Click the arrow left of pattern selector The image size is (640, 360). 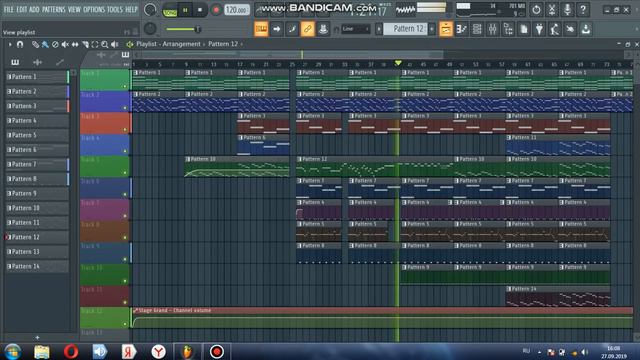[379, 29]
